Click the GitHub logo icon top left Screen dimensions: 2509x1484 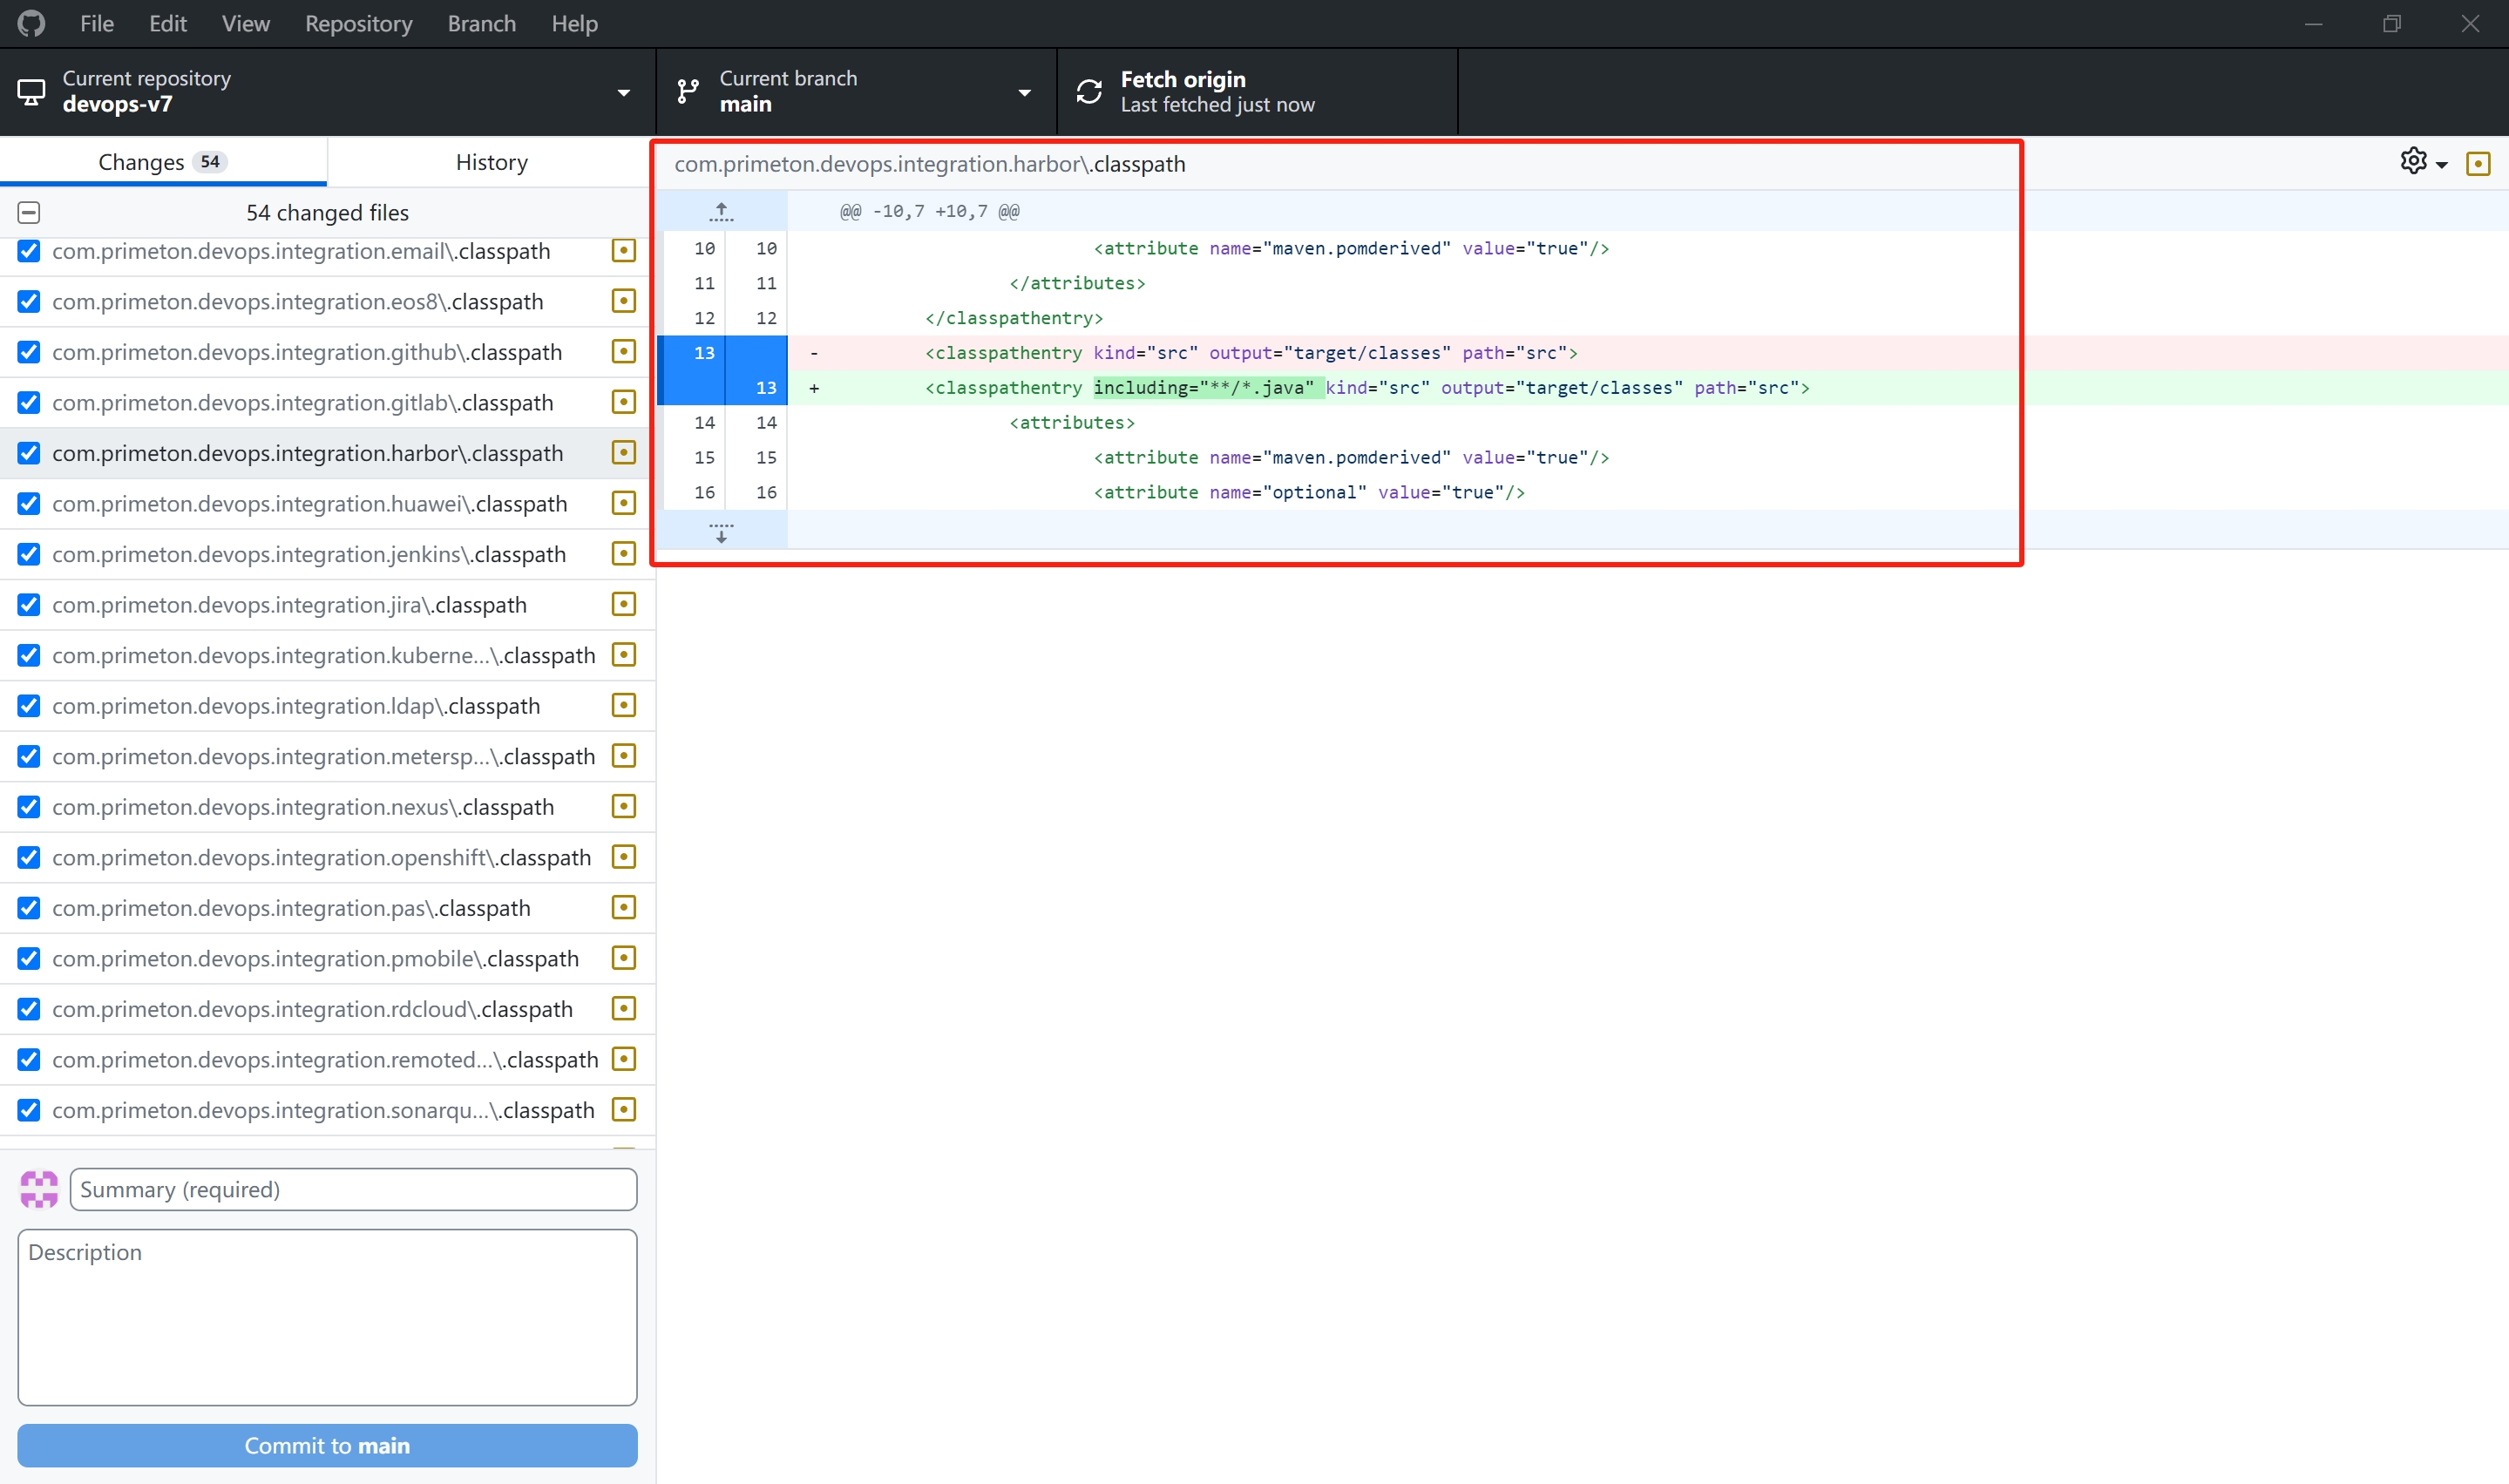tap(30, 23)
